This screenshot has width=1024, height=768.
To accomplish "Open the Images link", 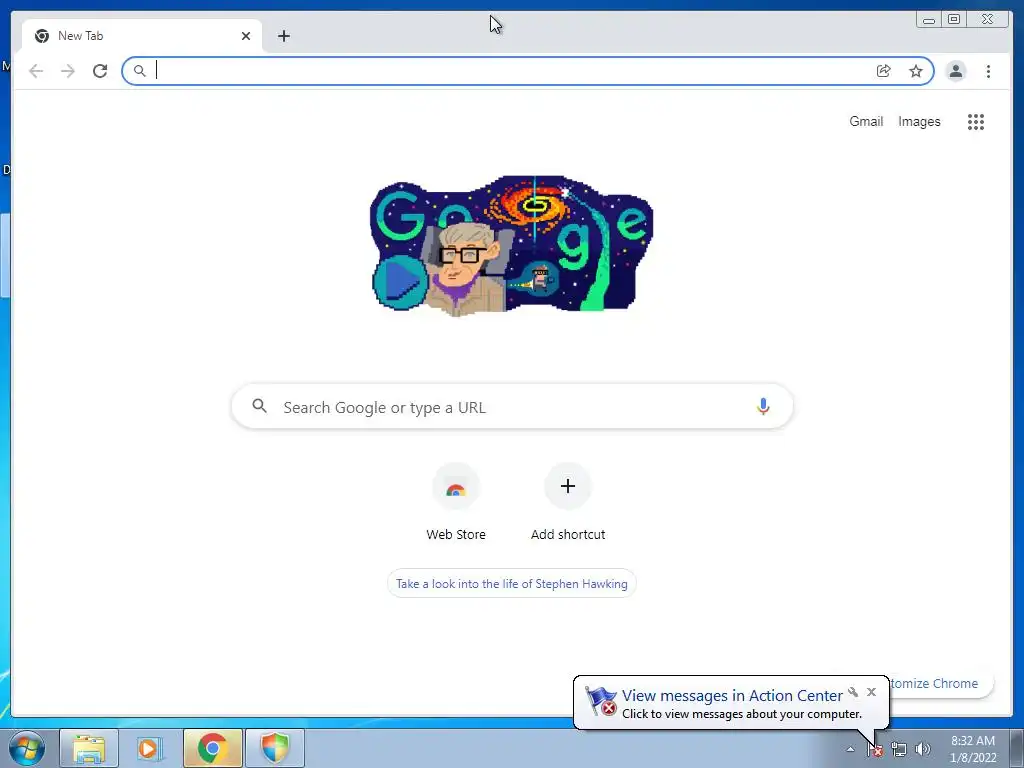I will coord(919,121).
